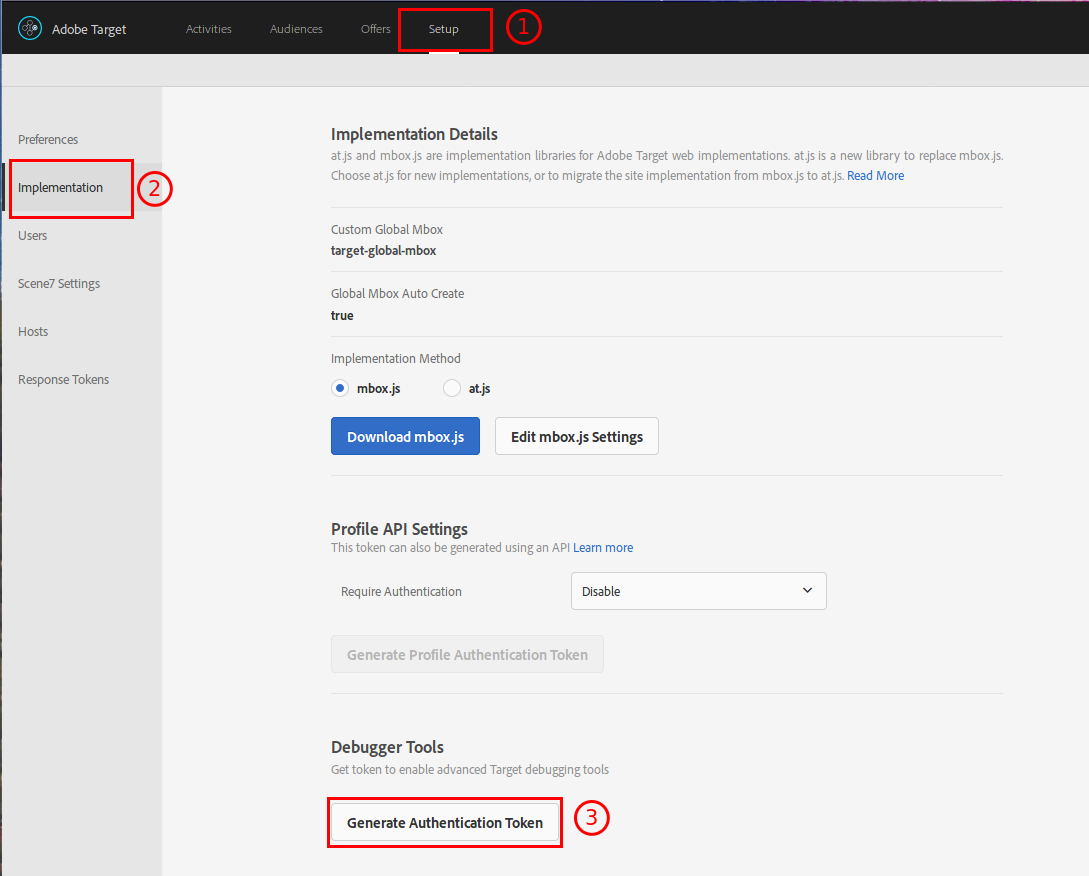Click the Adobe Target title text
Viewport: 1089px width, 876px height.
pyautogui.click(x=89, y=29)
